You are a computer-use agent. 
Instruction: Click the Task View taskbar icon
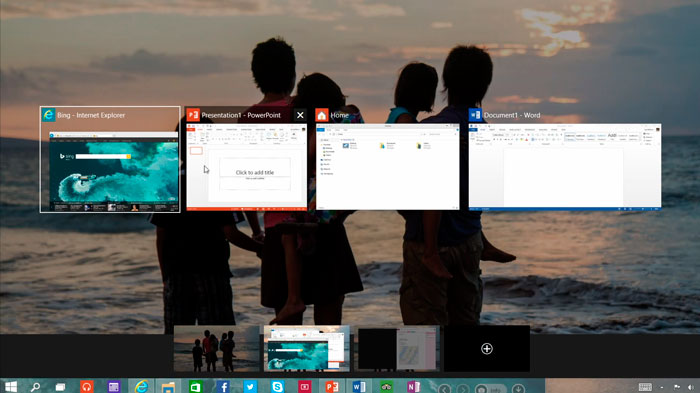60,387
